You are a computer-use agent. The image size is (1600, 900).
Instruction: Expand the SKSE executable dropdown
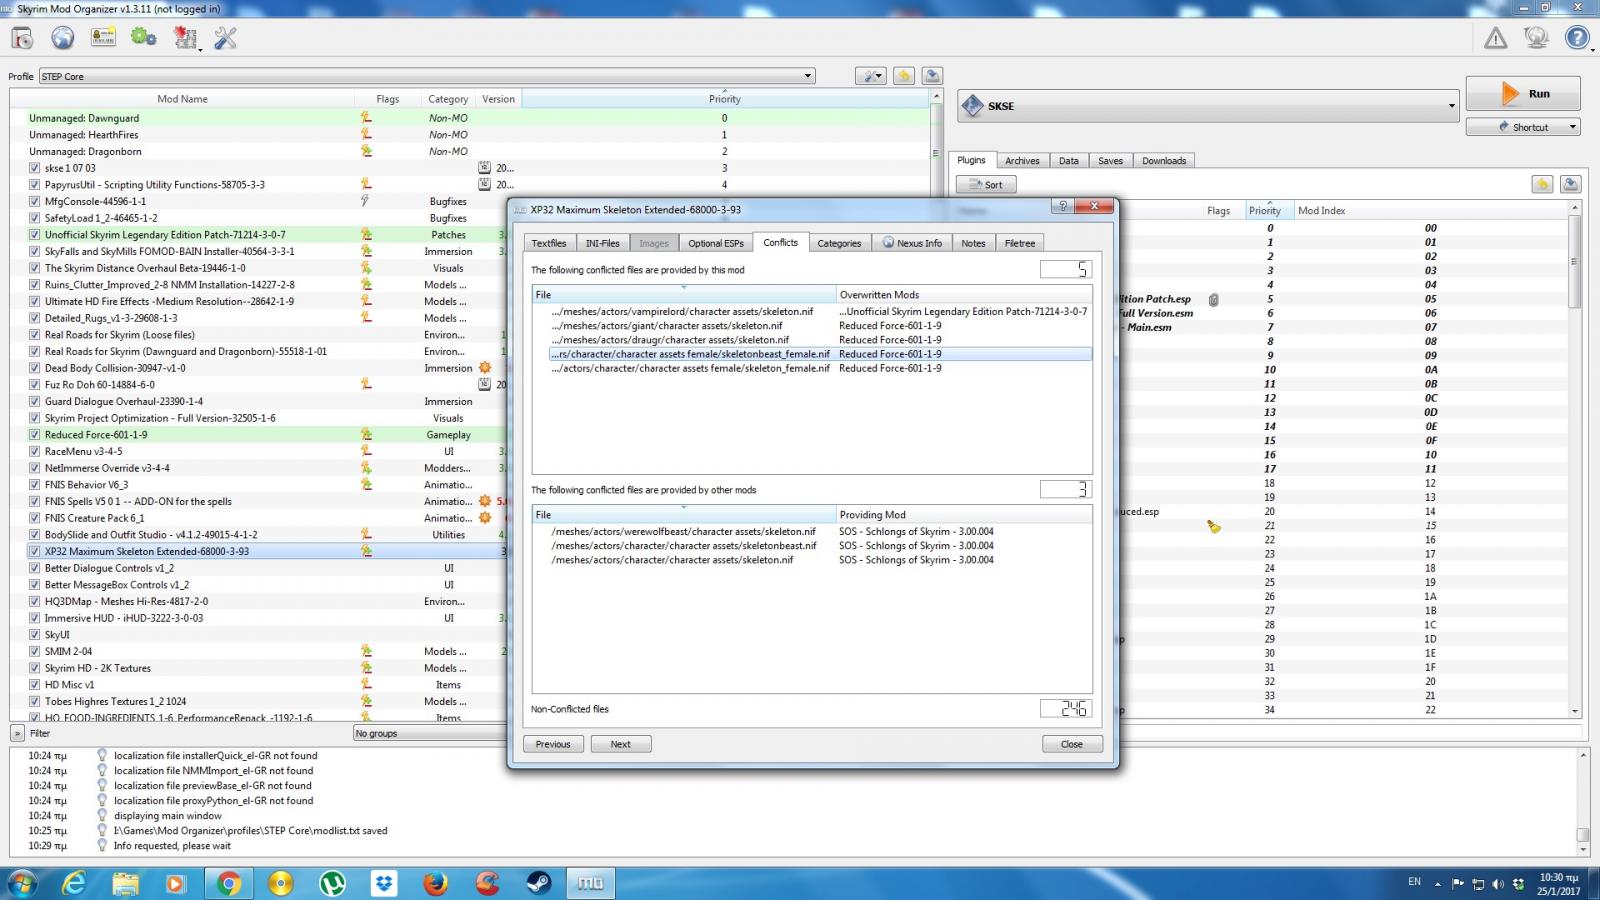click(1209, 106)
